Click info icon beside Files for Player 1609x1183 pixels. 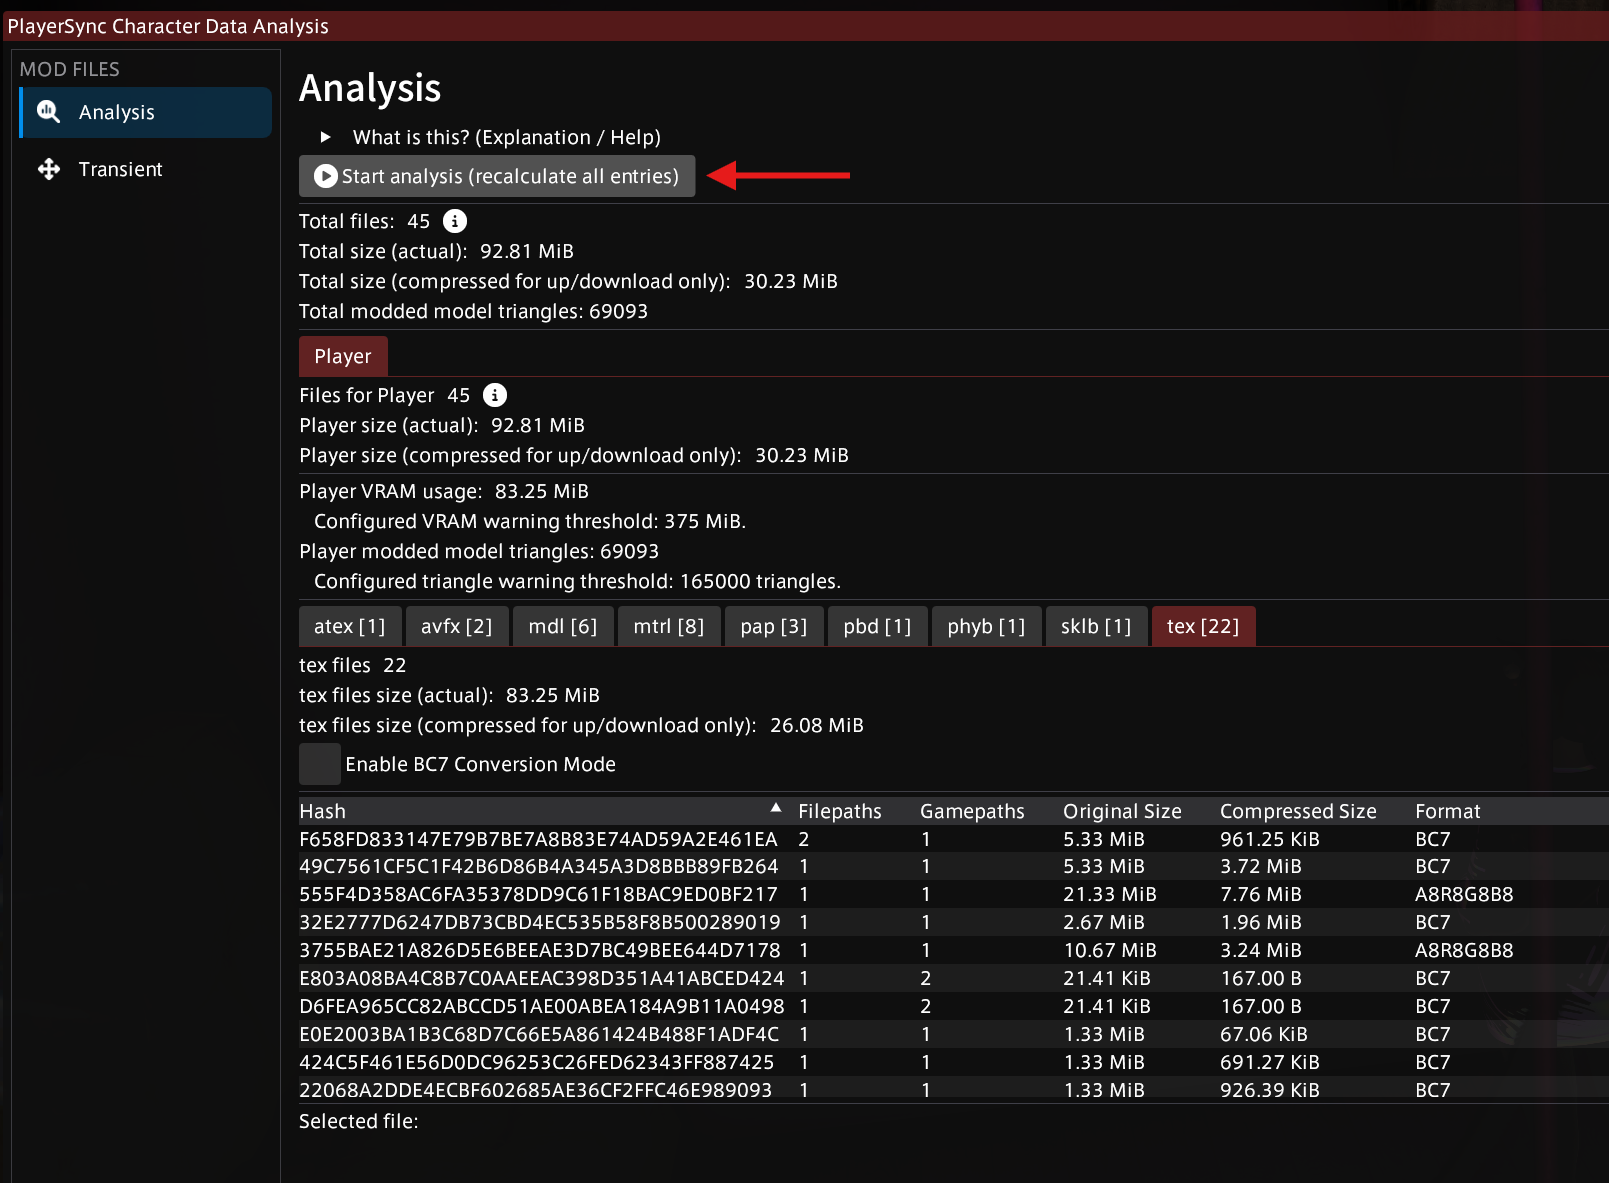(x=495, y=395)
